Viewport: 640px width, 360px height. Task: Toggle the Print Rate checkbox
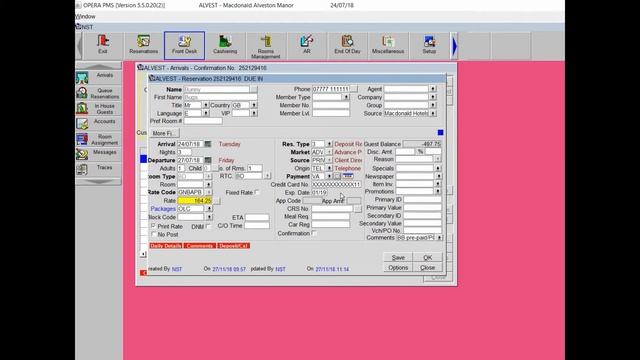(x=153, y=226)
